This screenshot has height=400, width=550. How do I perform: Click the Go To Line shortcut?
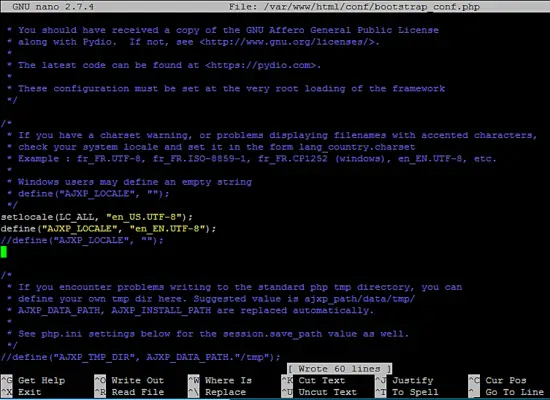pyautogui.click(x=507, y=392)
